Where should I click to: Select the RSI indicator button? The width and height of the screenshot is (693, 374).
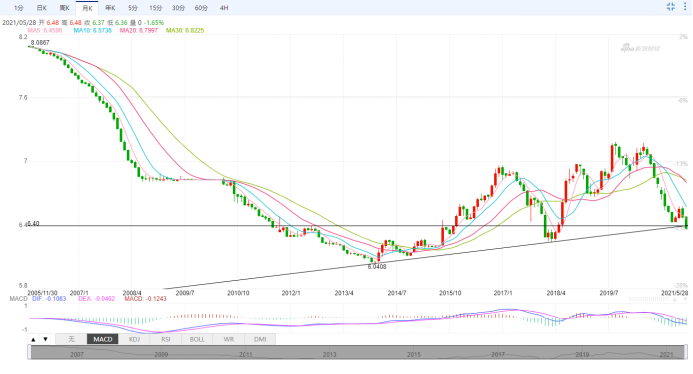point(166,339)
